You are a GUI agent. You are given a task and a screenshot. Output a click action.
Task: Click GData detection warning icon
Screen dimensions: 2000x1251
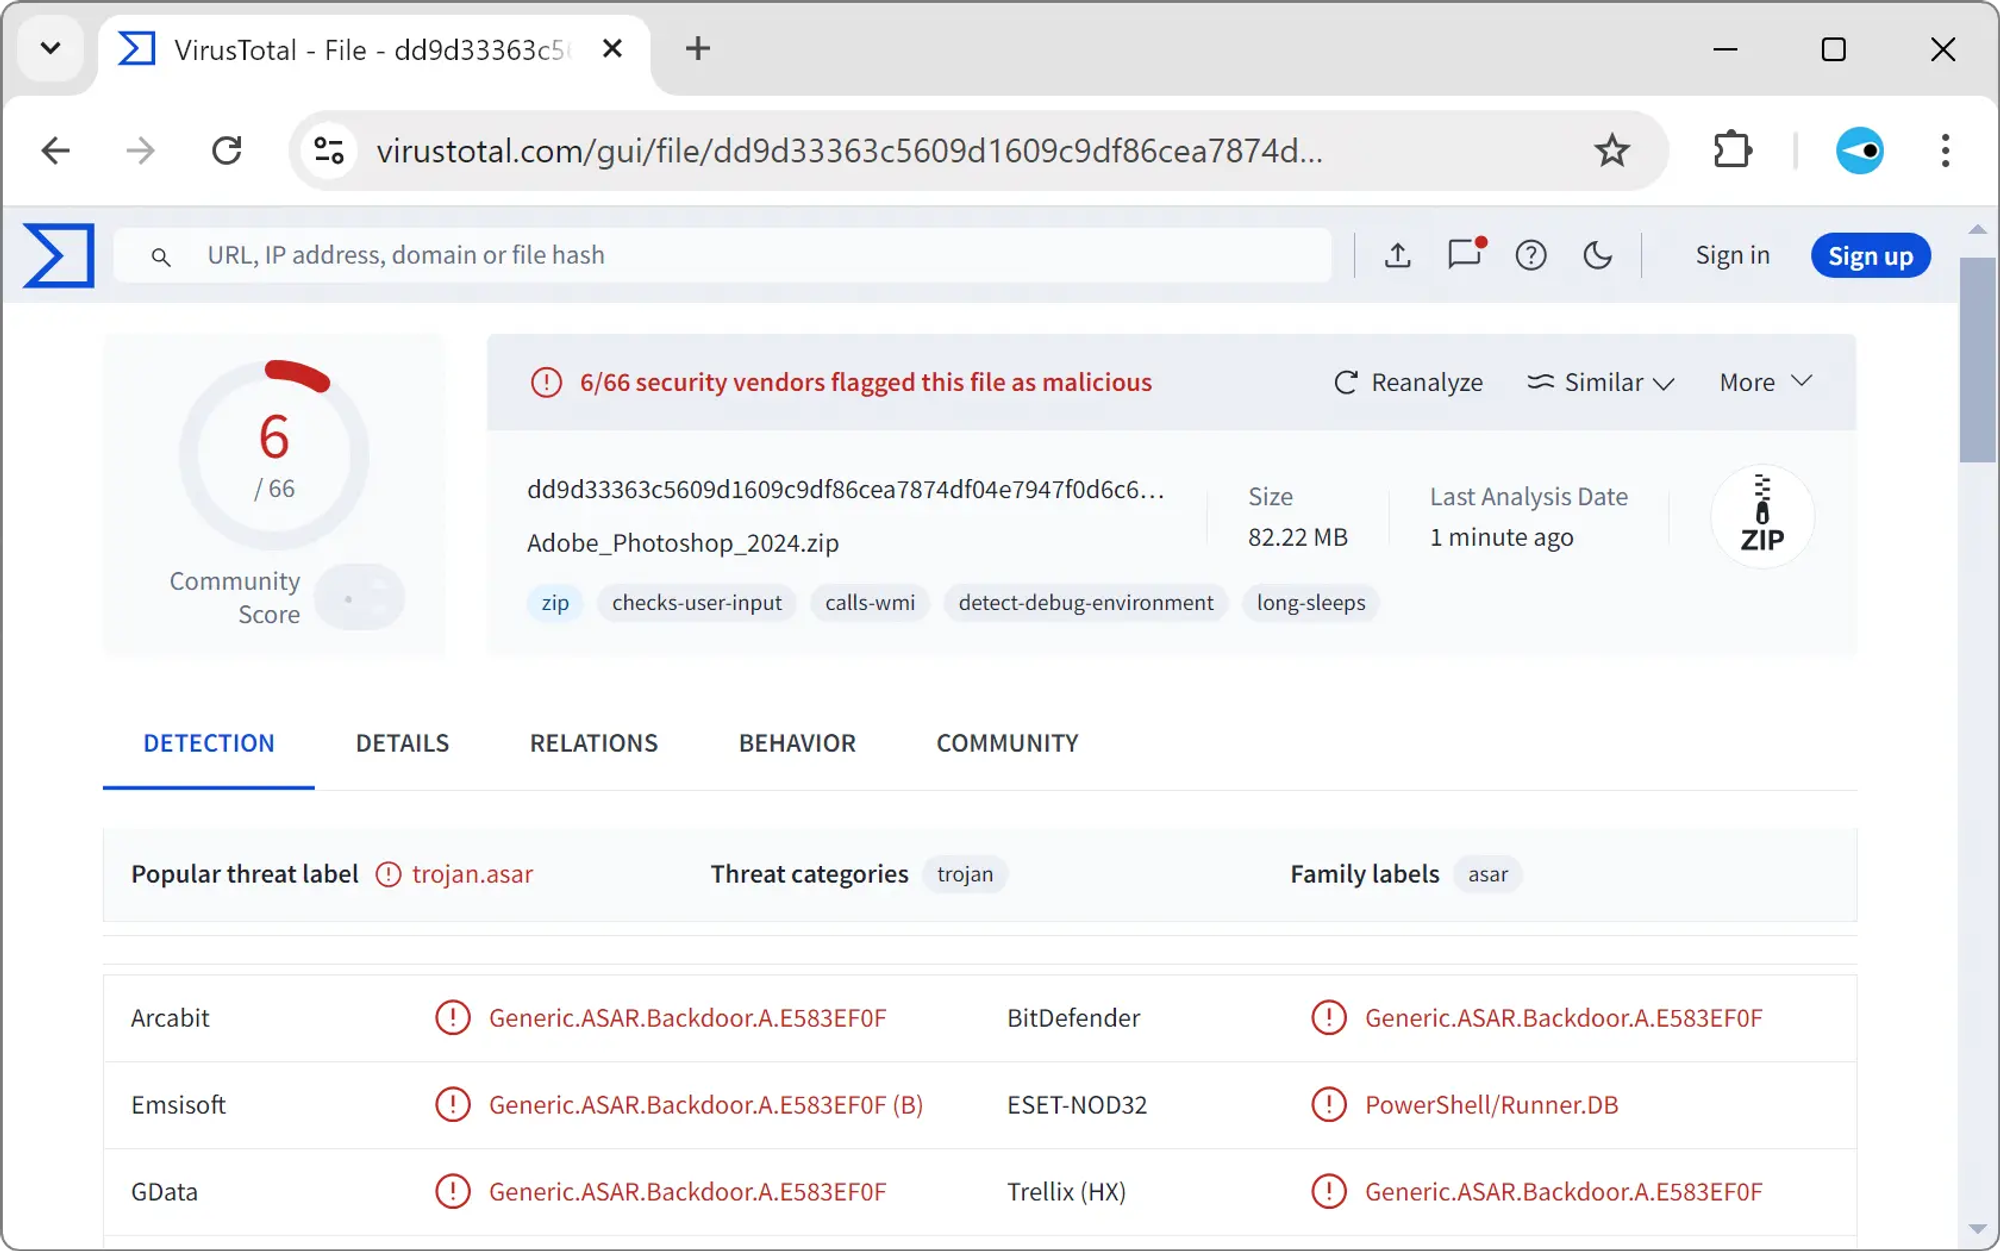click(452, 1192)
